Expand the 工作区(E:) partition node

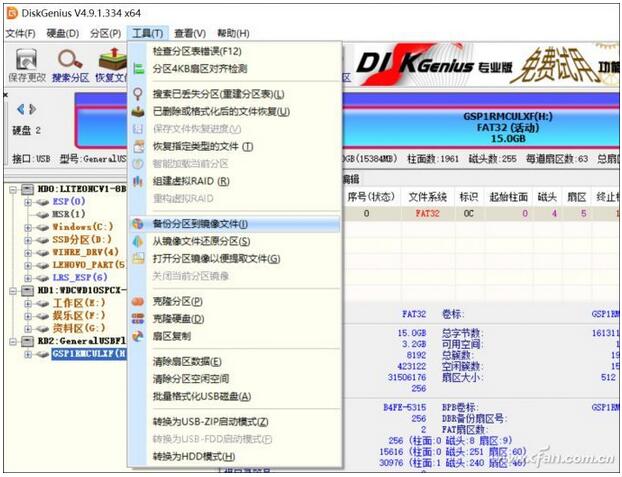coord(28,304)
